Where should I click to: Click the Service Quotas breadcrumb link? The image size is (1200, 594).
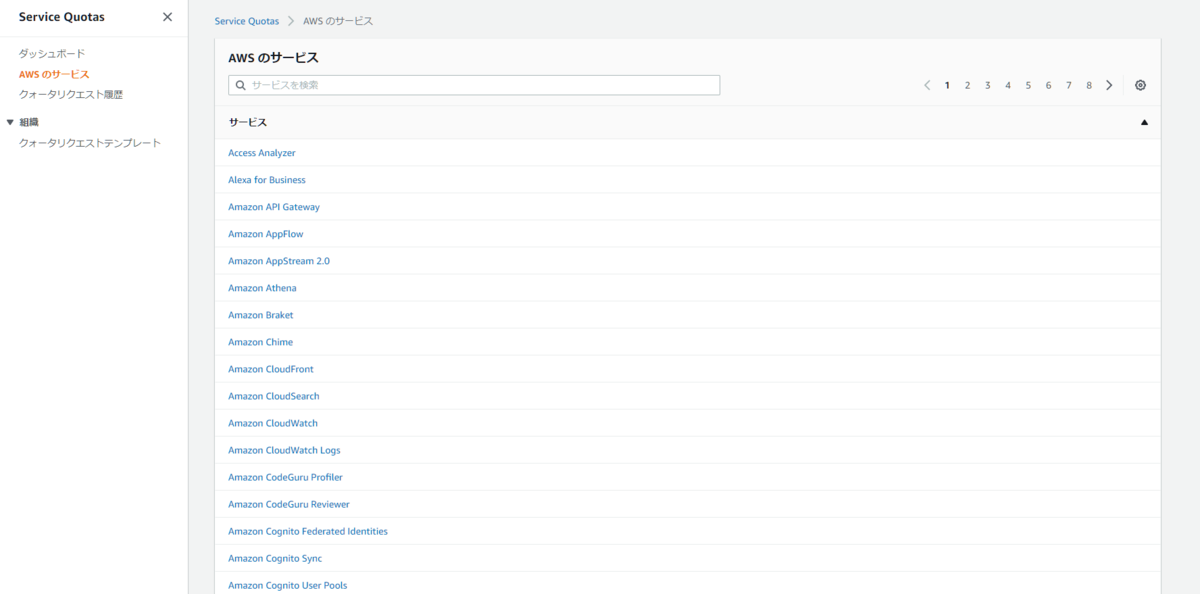point(246,21)
